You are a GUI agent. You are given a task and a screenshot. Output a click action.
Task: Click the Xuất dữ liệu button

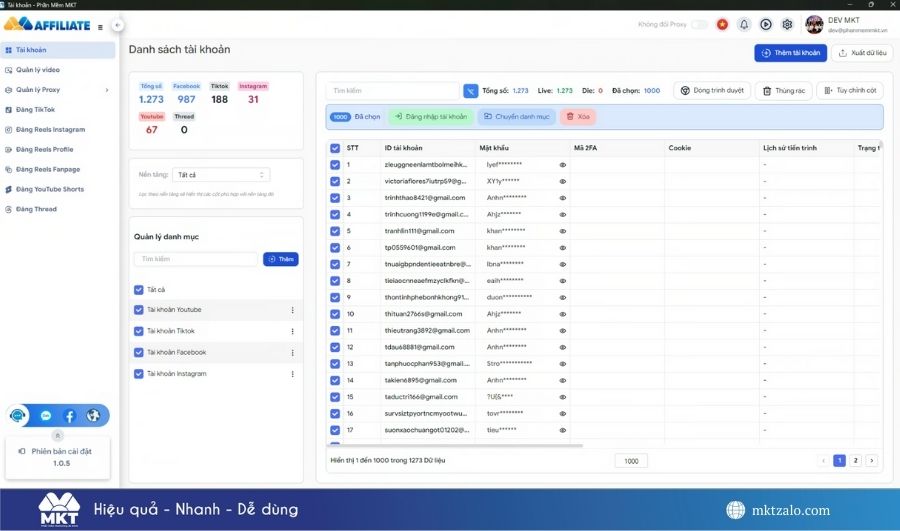click(x=862, y=53)
